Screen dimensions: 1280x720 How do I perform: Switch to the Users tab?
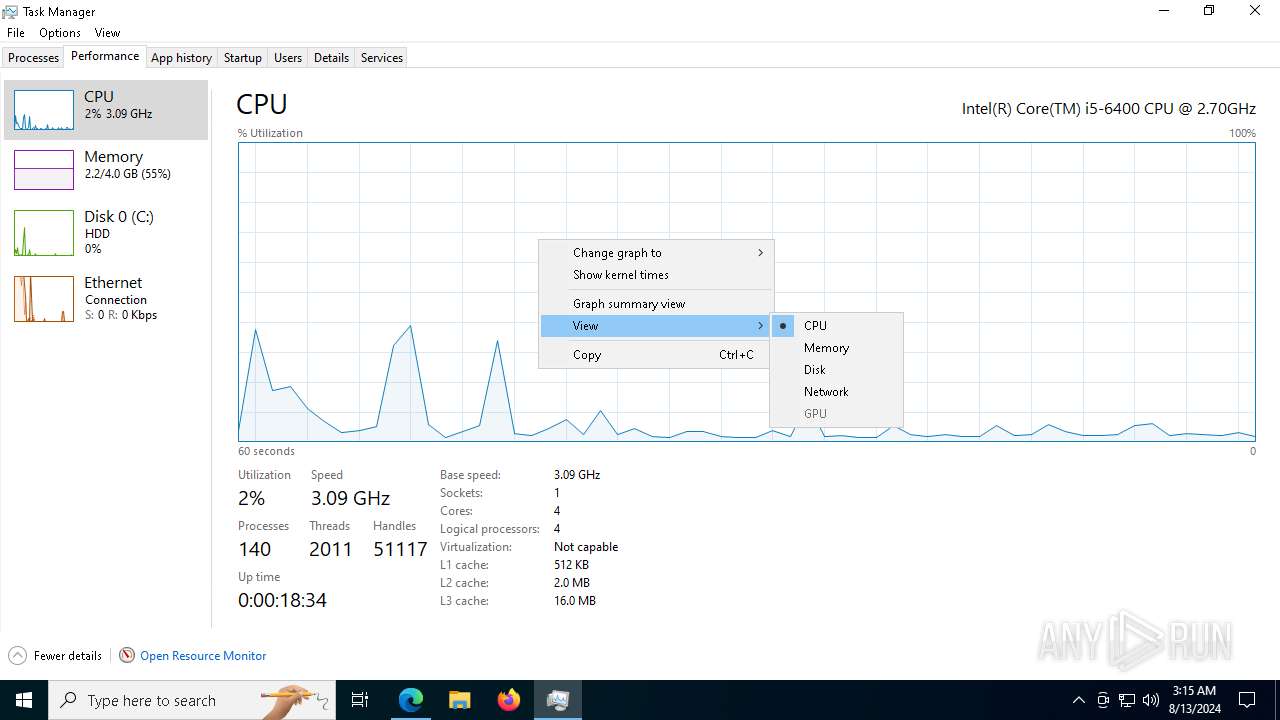click(x=288, y=58)
